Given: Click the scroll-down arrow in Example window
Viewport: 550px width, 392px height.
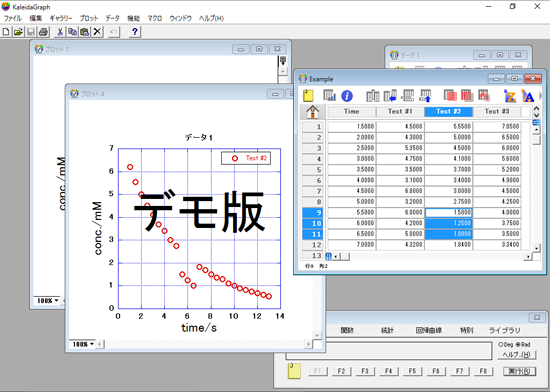Looking at the screenshot, I should [537, 248].
